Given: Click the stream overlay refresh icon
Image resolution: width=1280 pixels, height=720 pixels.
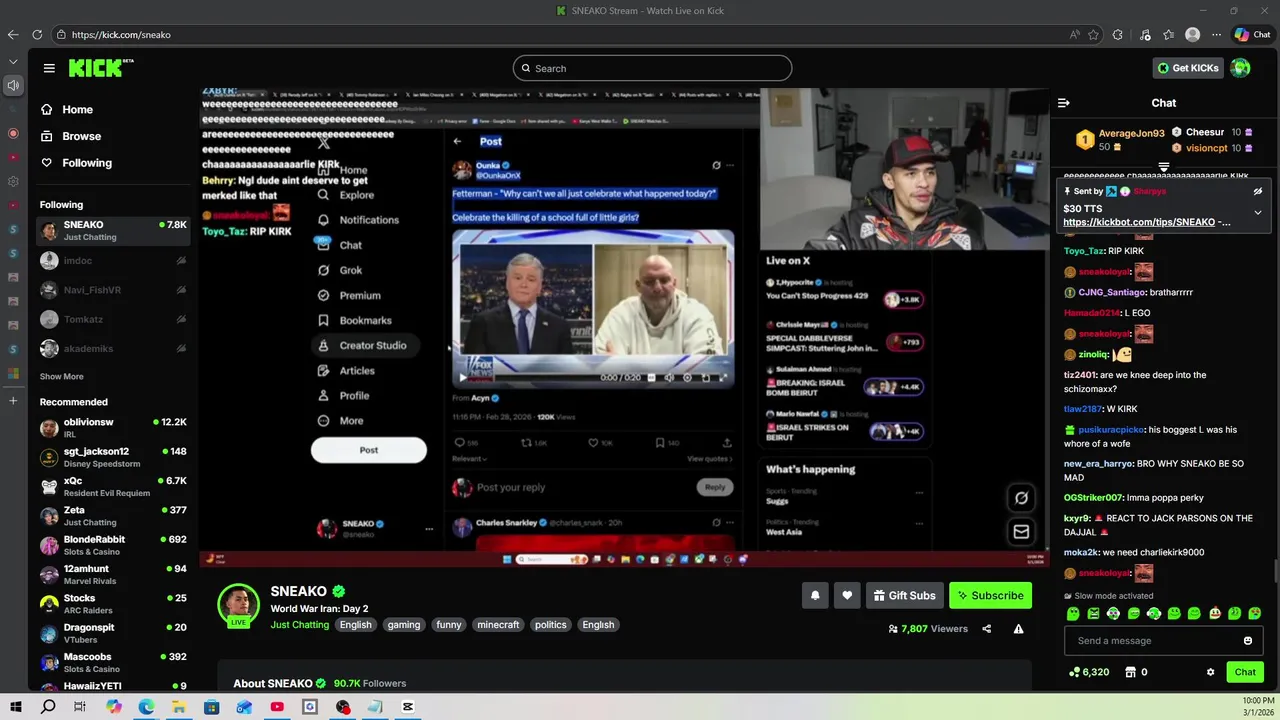Looking at the screenshot, I should (1021, 498).
